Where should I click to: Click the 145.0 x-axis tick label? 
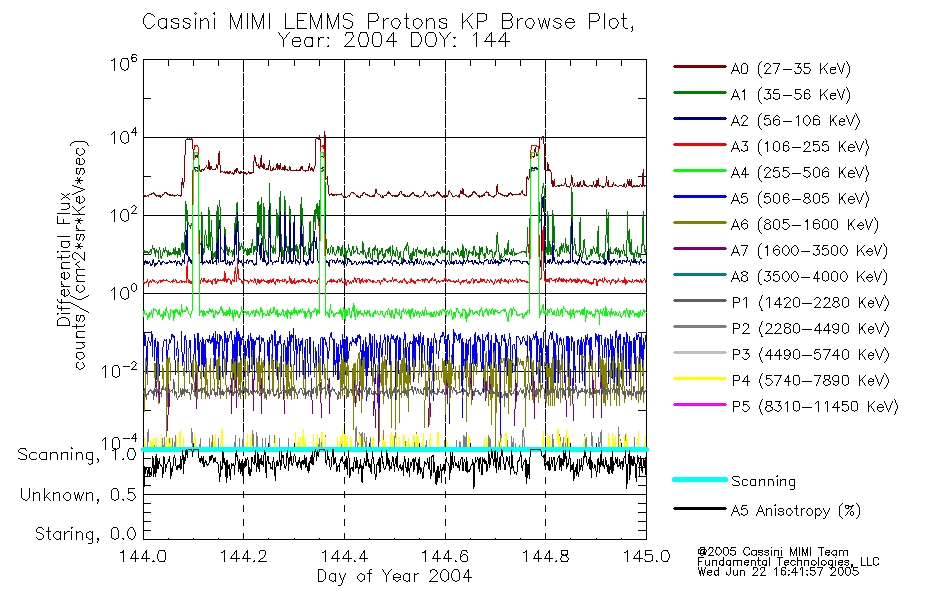(x=646, y=556)
